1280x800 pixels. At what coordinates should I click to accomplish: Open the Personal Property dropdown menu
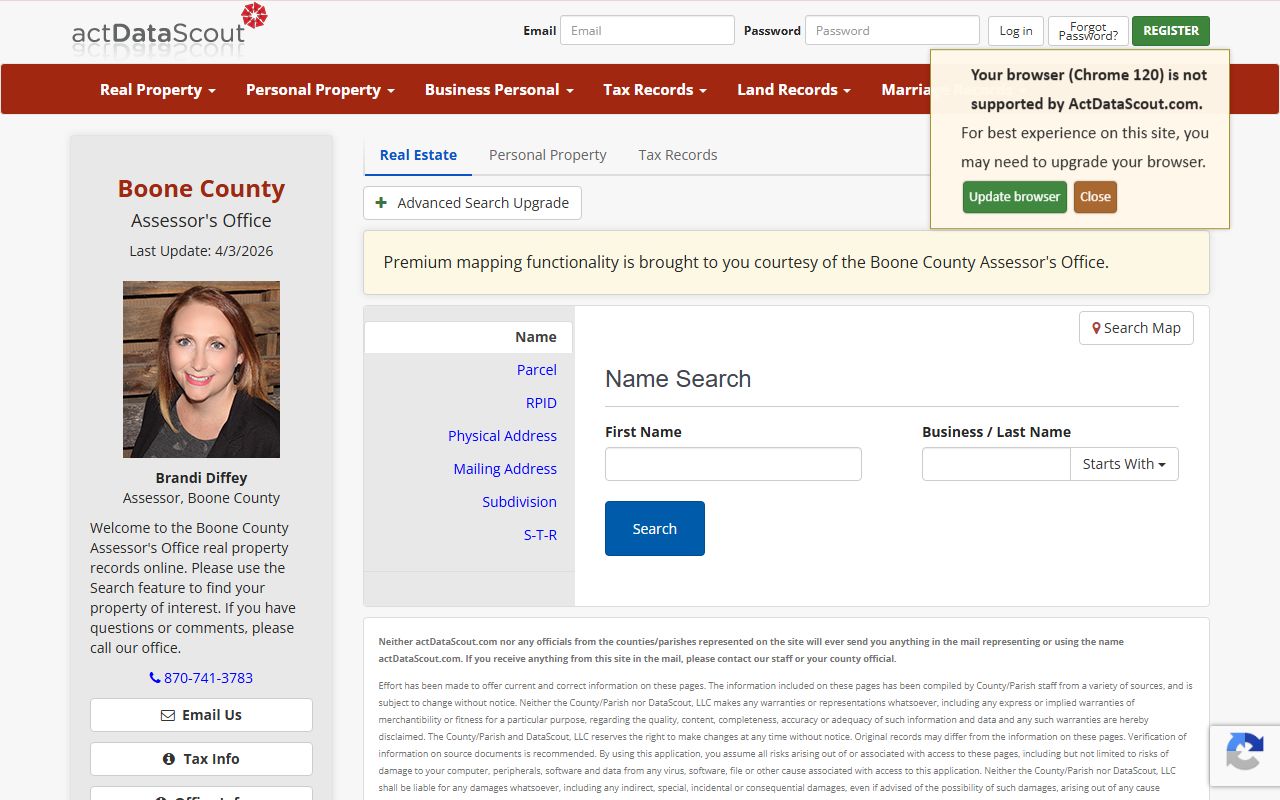point(320,89)
